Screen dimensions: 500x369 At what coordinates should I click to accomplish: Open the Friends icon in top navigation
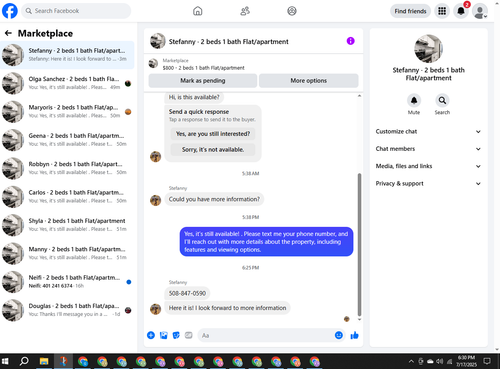pos(245,11)
